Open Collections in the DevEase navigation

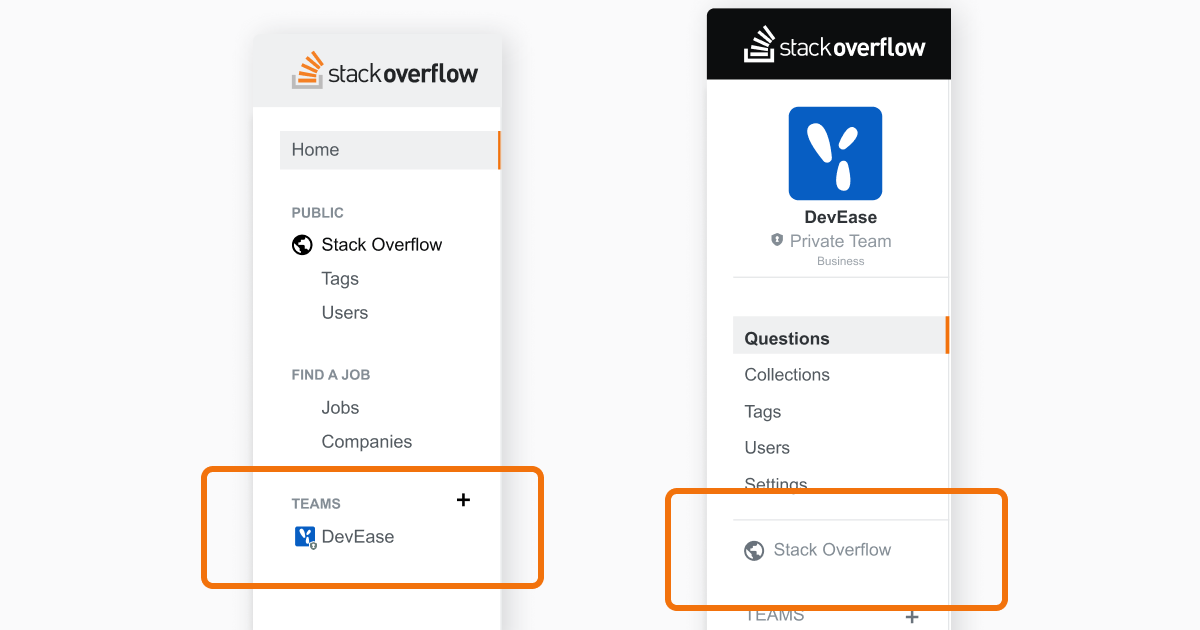(x=787, y=375)
